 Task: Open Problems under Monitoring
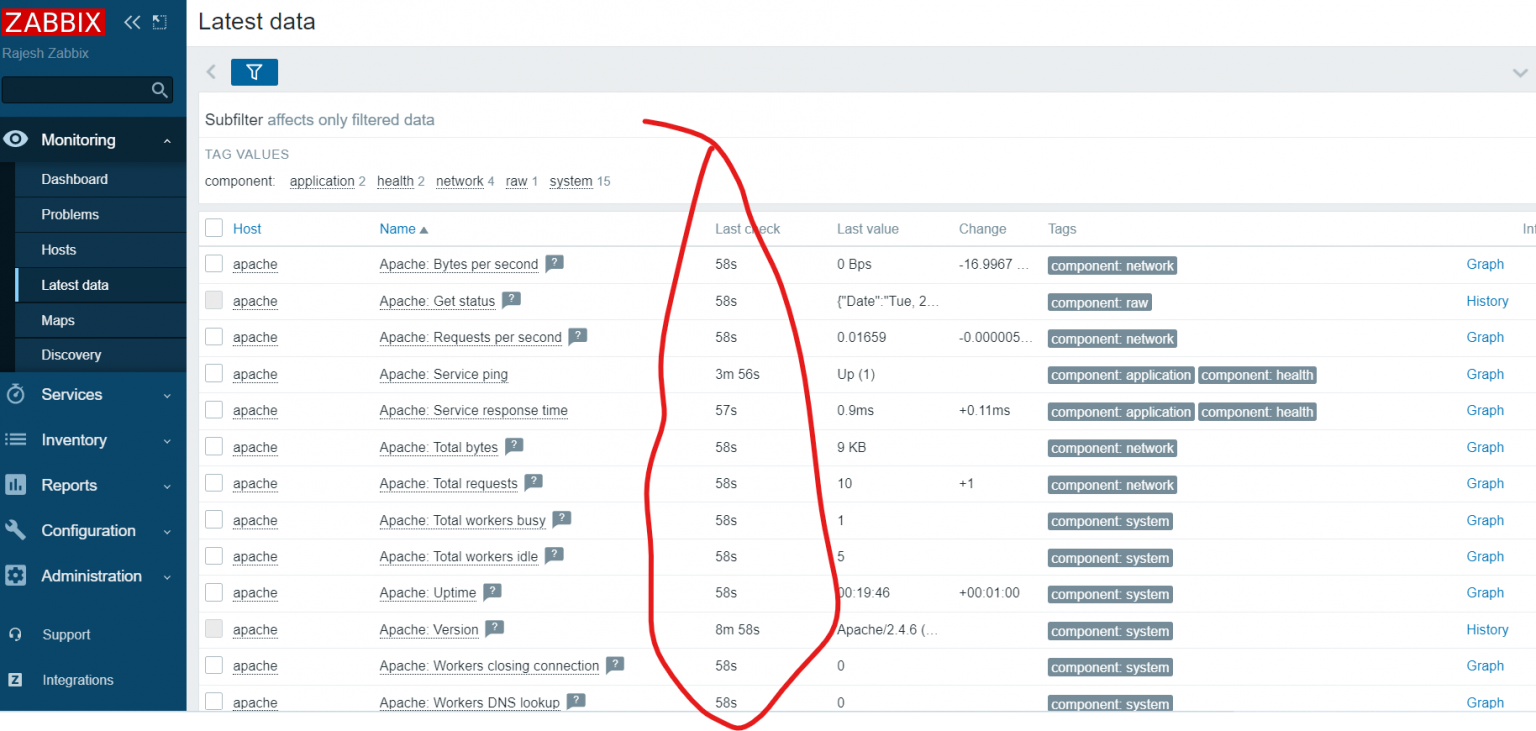(70, 214)
